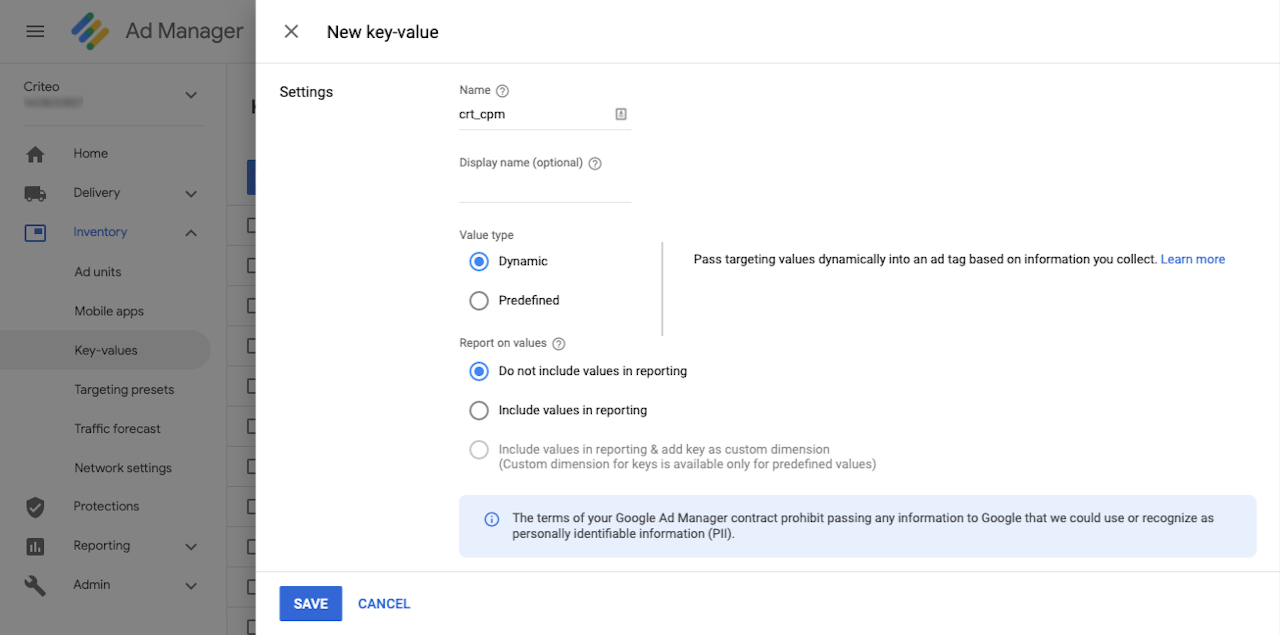Save the new key-value
Image resolution: width=1280 pixels, height=635 pixels.
coord(310,604)
